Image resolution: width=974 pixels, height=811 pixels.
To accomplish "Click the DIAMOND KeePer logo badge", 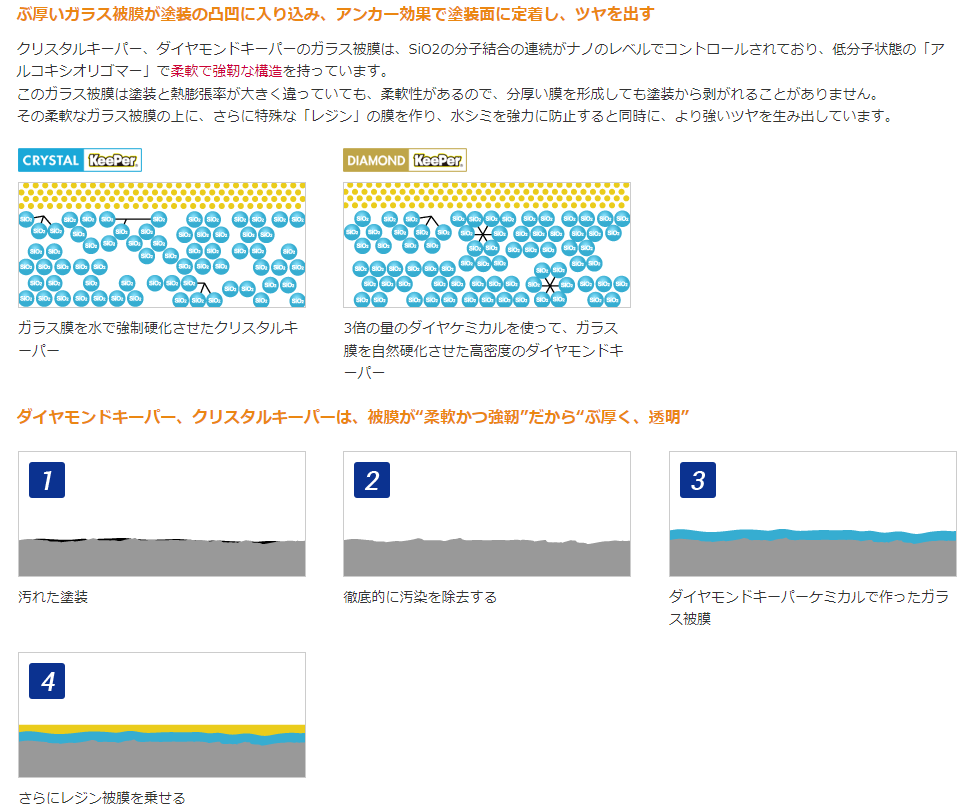I will pos(405,160).
